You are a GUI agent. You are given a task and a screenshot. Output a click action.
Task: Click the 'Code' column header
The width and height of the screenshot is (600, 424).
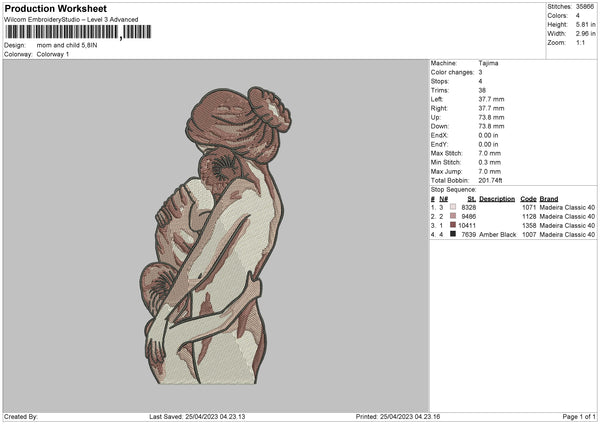point(528,199)
